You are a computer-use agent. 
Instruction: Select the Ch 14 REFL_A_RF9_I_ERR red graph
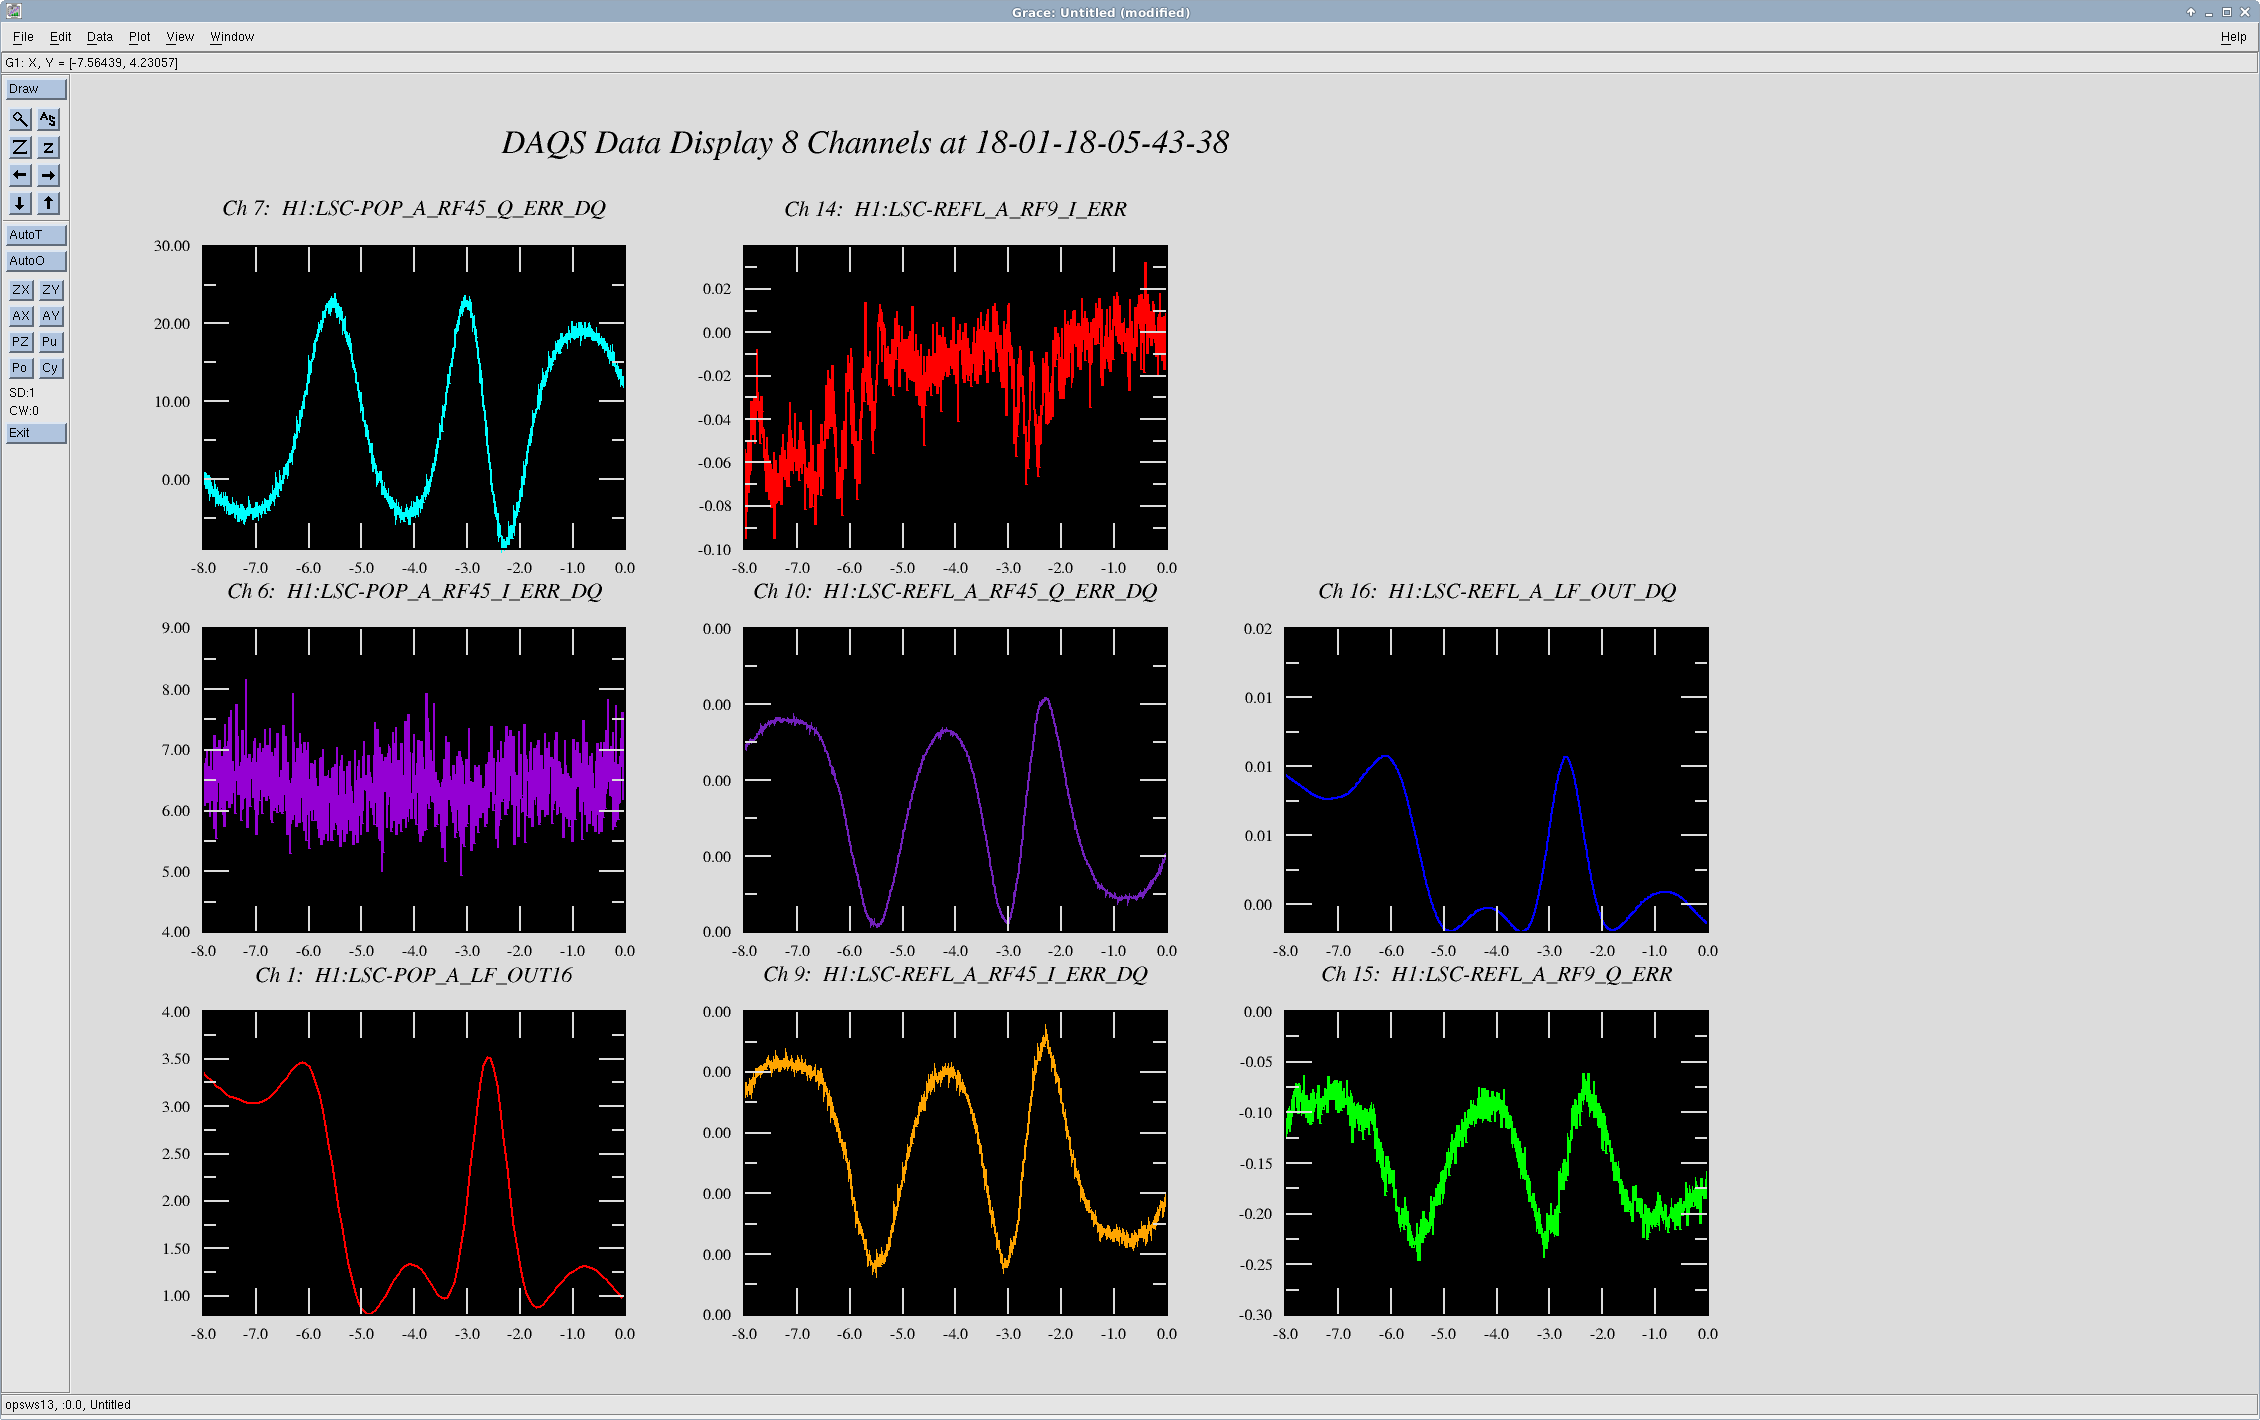point(955,397)
